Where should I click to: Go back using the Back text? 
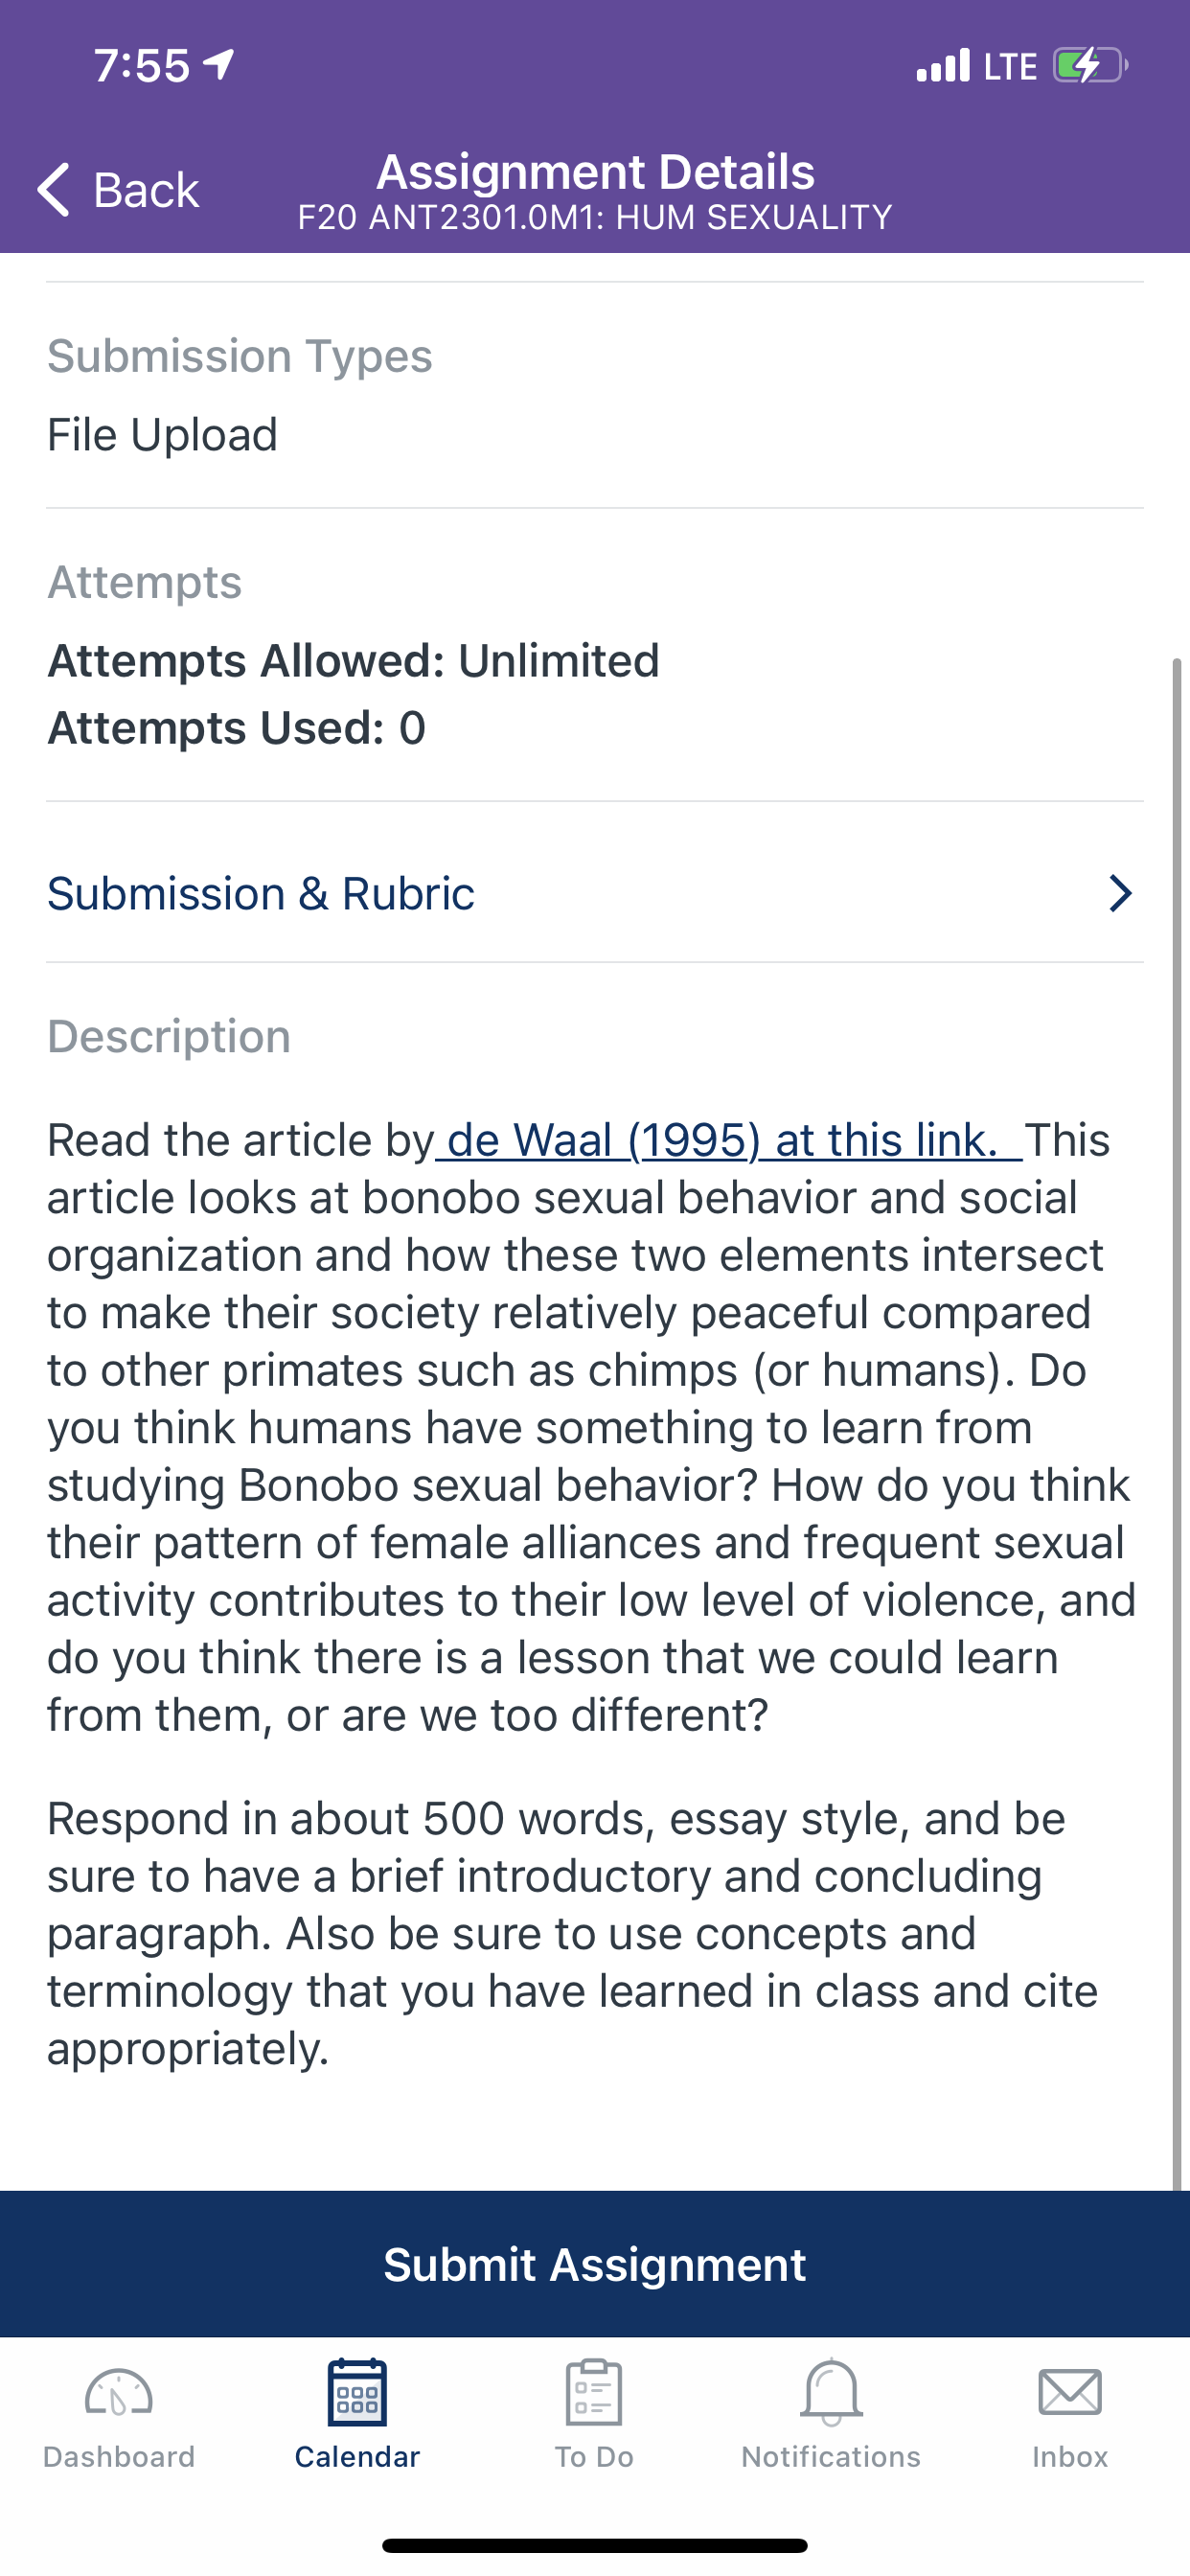click(146, 190)
